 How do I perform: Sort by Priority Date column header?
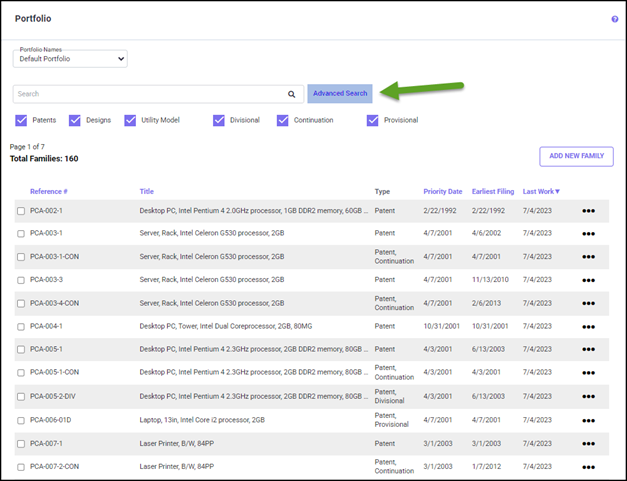click(442, 191)
